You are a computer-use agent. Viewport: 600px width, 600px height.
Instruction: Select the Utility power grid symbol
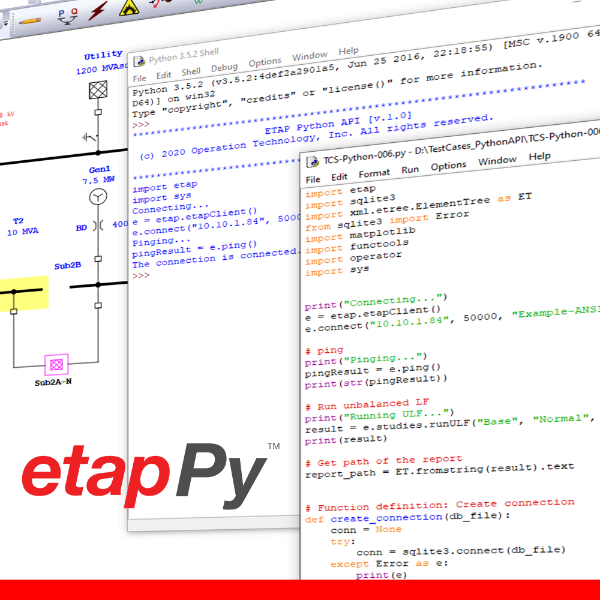point(97,90)
